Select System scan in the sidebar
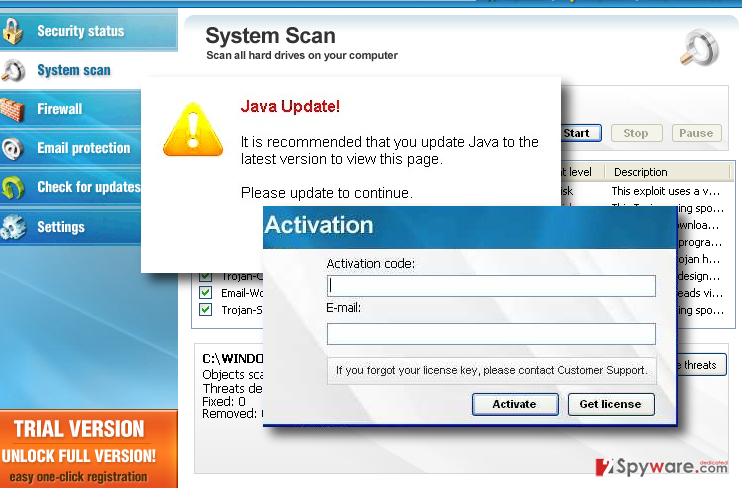This screenshot has width=742, height=488. tap(71, 71)
